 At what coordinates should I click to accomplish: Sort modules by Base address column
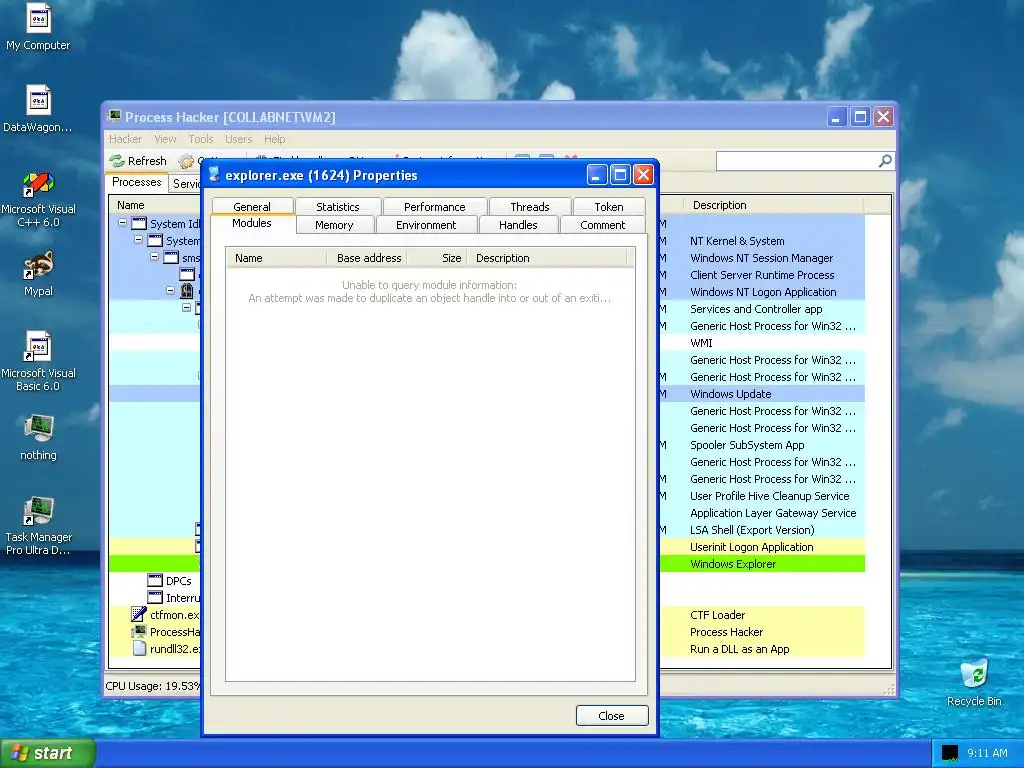point(368,258)
